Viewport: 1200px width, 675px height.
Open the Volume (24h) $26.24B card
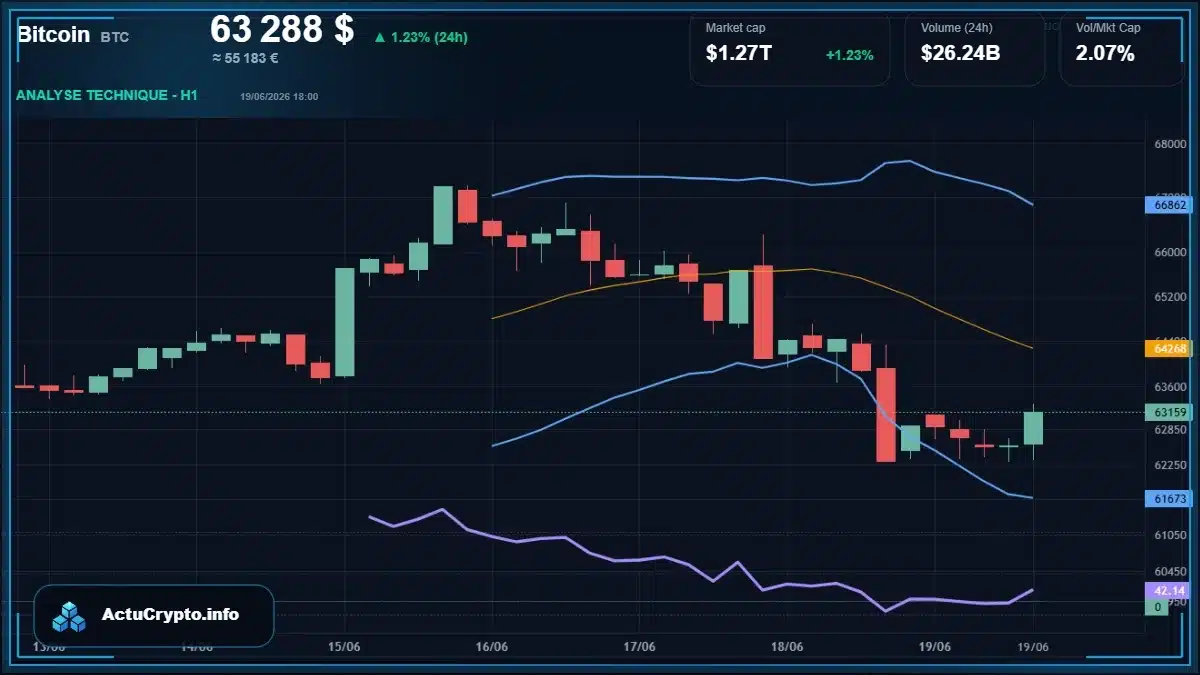[974, 48]
